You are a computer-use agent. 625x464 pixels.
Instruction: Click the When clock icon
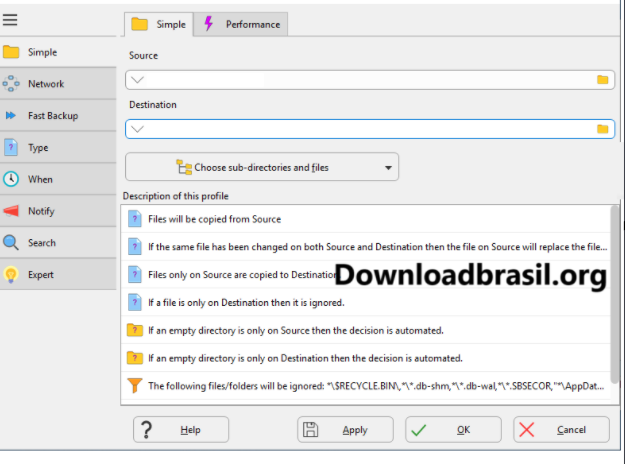click(11, 179)
